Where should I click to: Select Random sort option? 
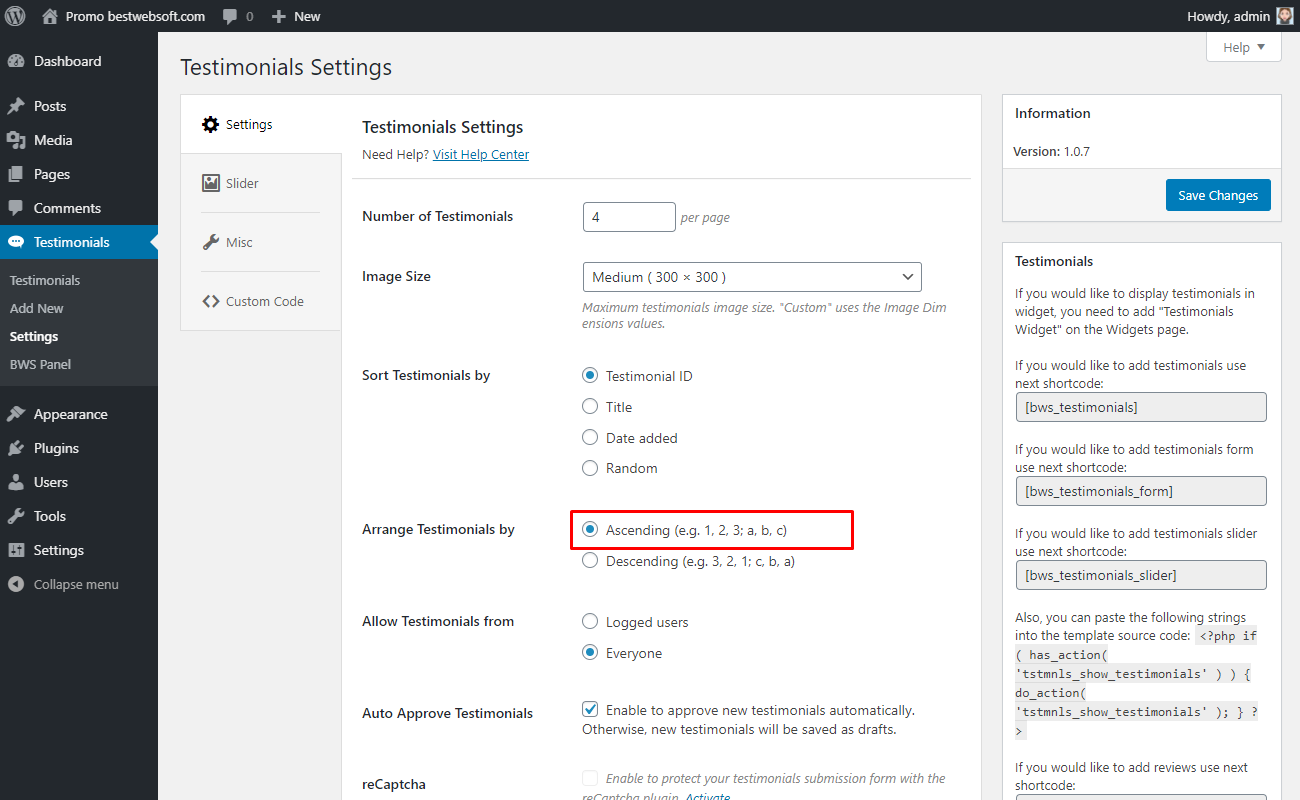(590, 467)
